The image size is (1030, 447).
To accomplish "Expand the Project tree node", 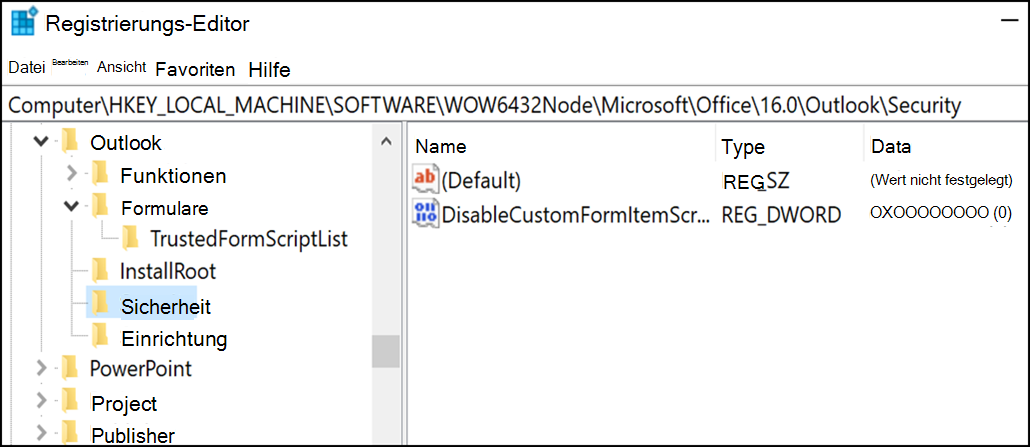I will point(41,401).
